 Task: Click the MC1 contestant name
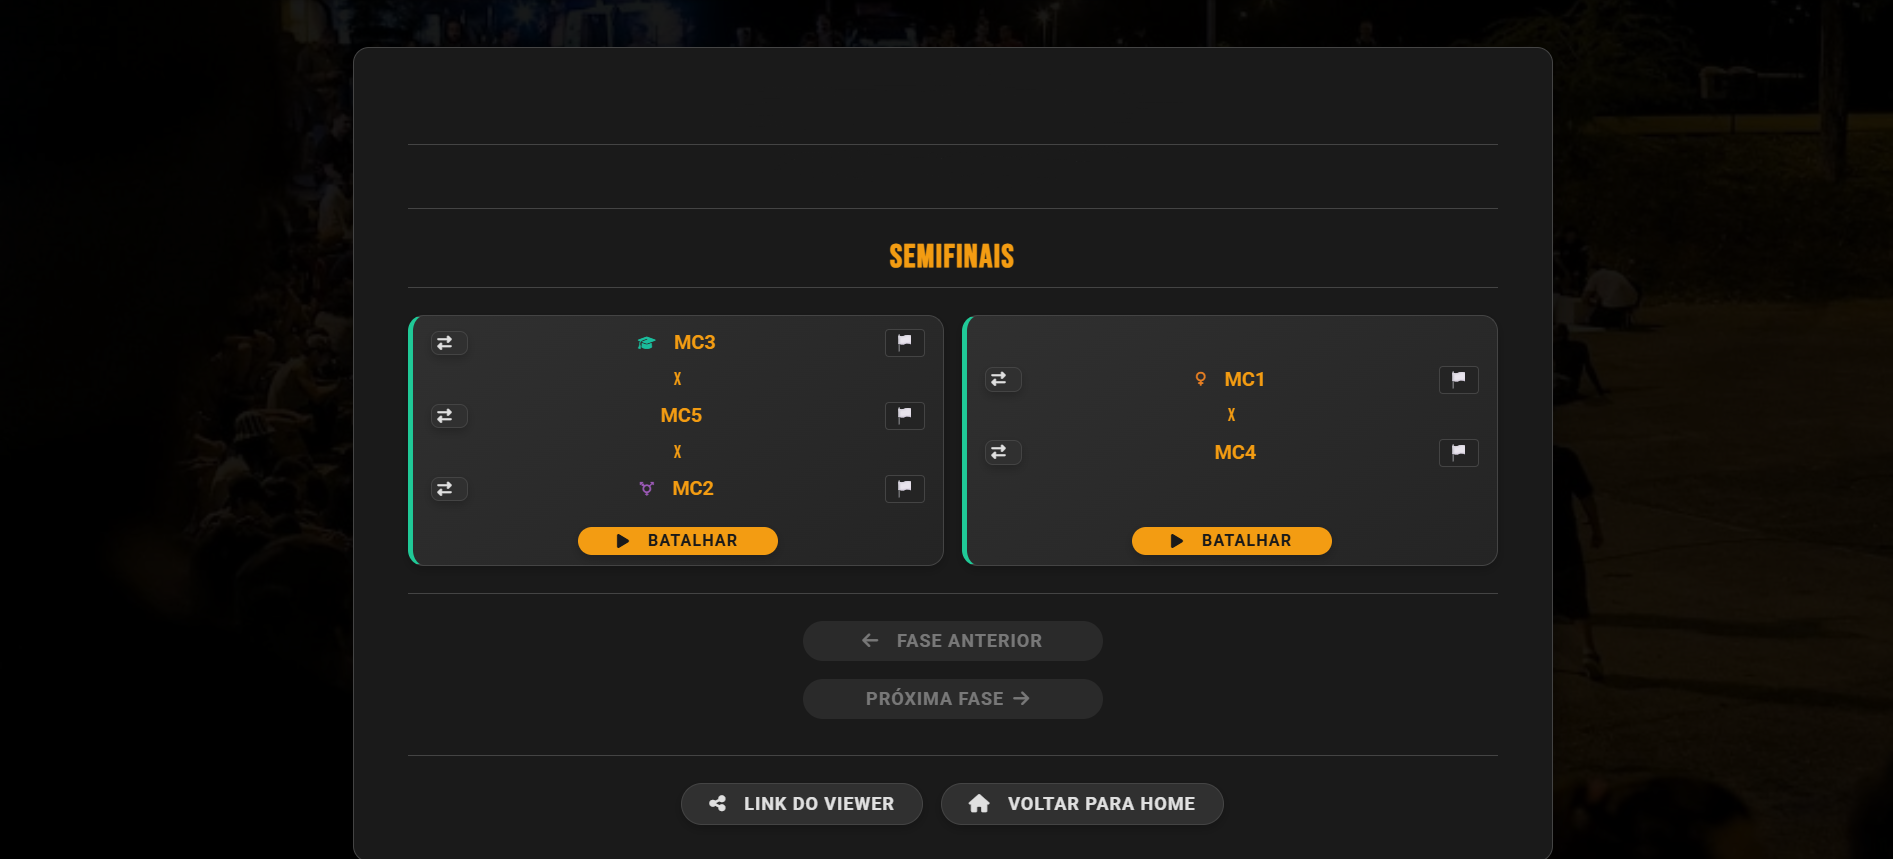(1244, 380)
